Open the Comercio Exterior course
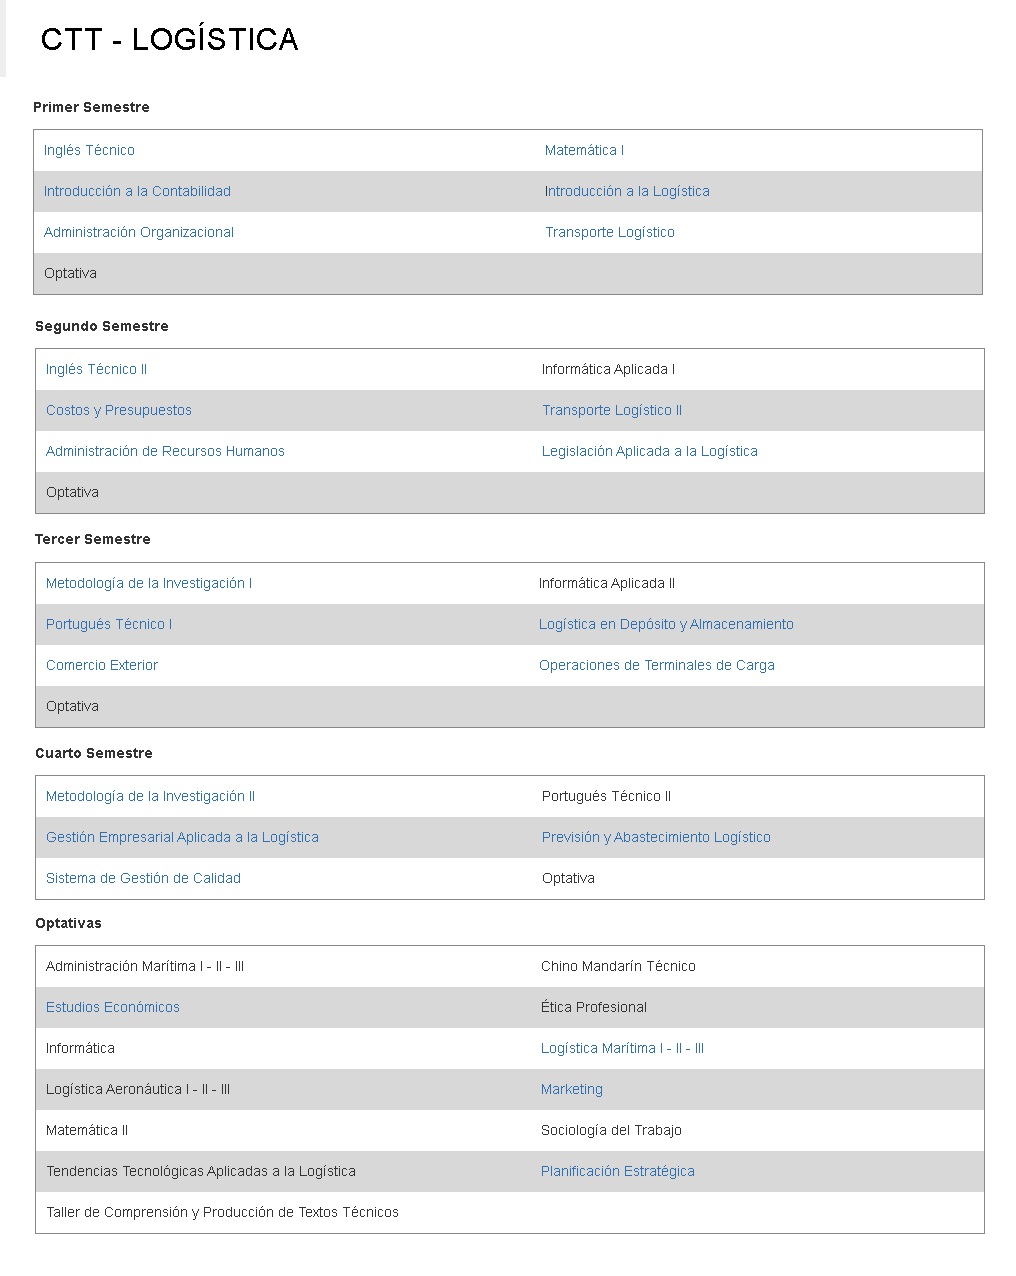The width and height of the screenshot is (1016, 1276). click(x=102, y=665)
